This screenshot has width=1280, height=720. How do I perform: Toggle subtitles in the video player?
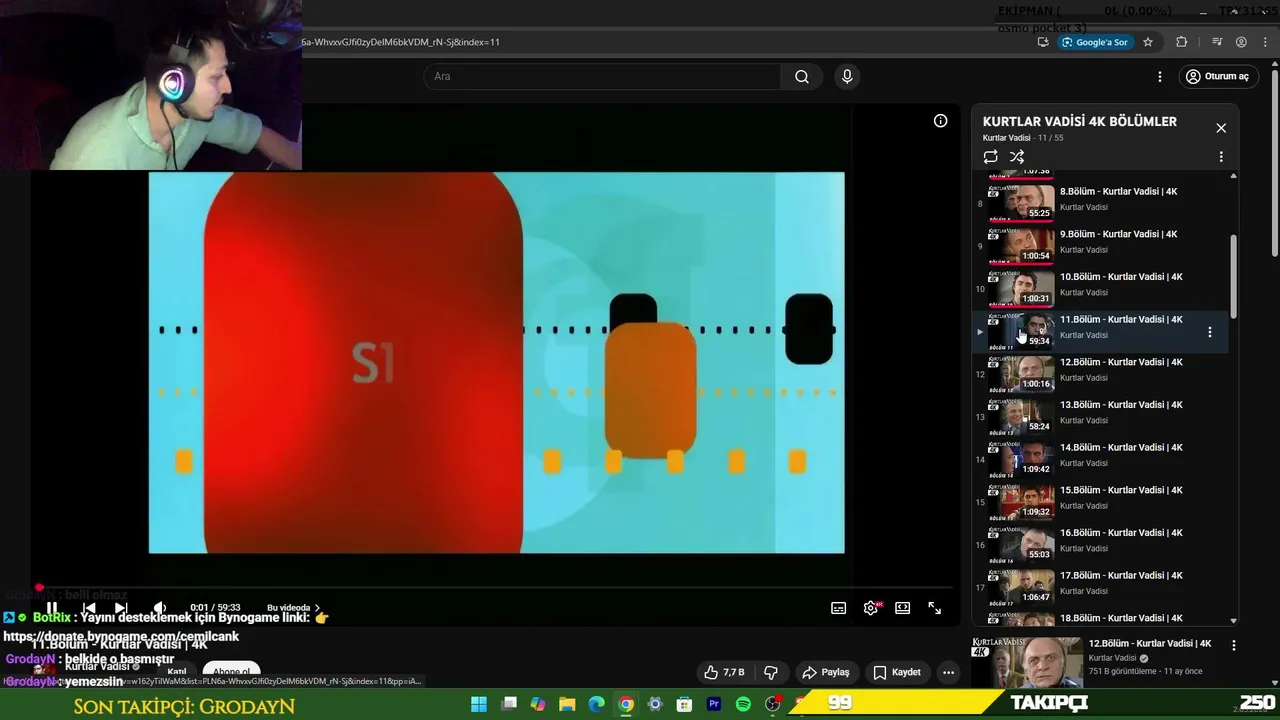point(839,608)
